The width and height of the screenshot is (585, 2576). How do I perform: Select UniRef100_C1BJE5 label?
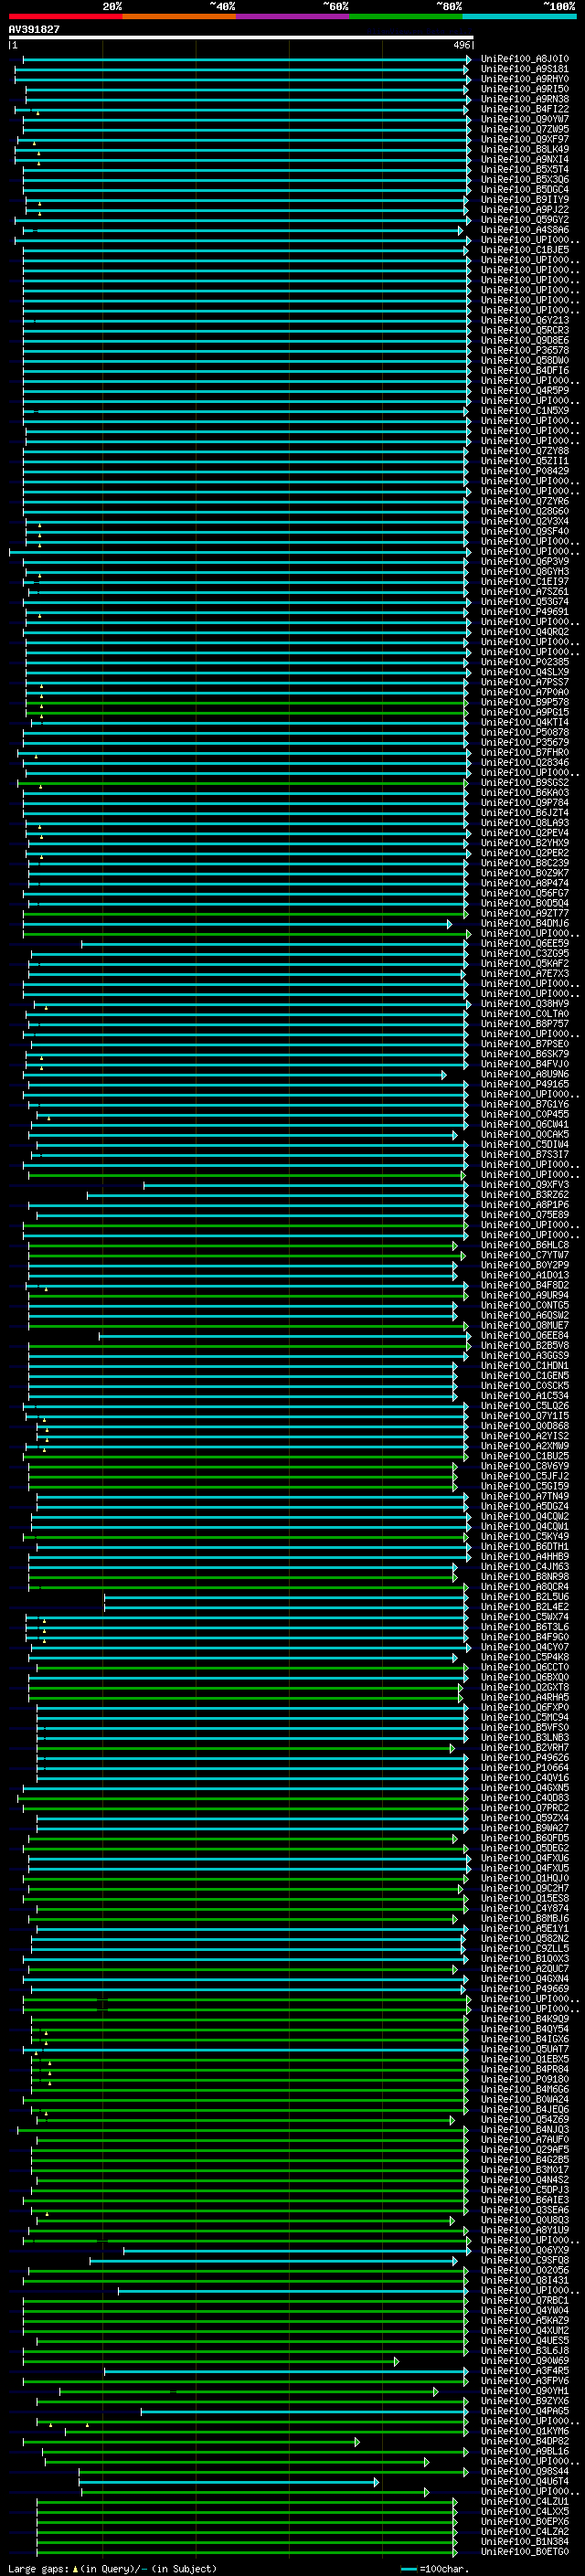click(x=524, y=250)
